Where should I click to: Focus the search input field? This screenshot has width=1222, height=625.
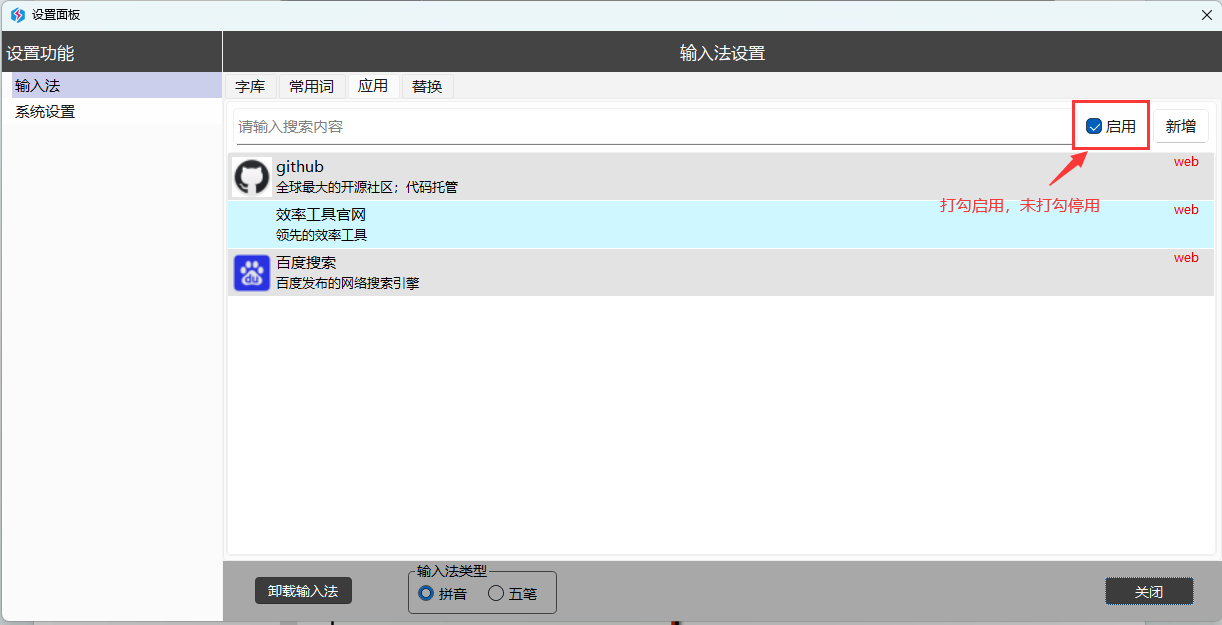650,127
